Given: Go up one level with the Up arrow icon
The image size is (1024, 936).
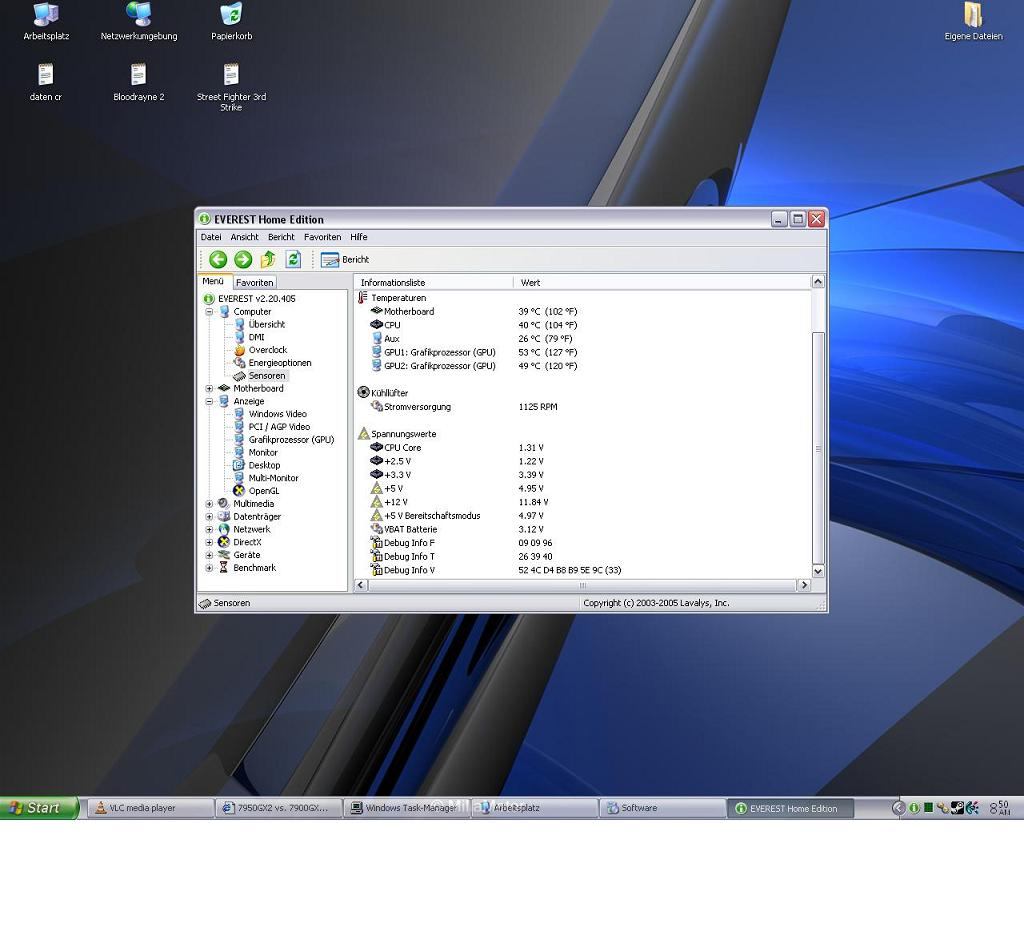Looking at the screenshot, I should (268, 259).
